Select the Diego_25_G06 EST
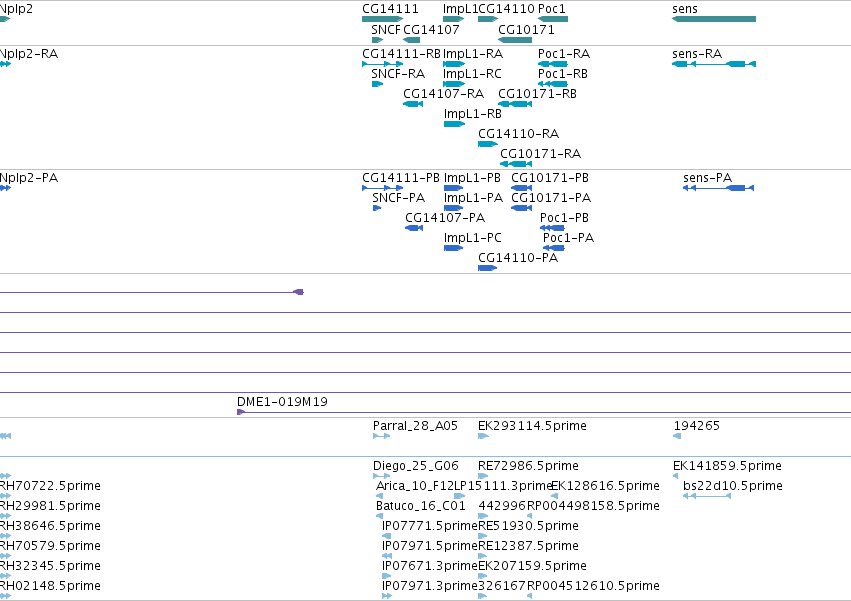The image size is (851, 601). 382,476
